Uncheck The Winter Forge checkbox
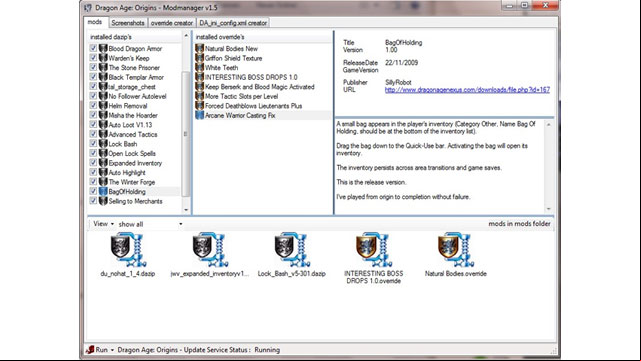The height and width of the screenshot is (361, 641). 93,182
